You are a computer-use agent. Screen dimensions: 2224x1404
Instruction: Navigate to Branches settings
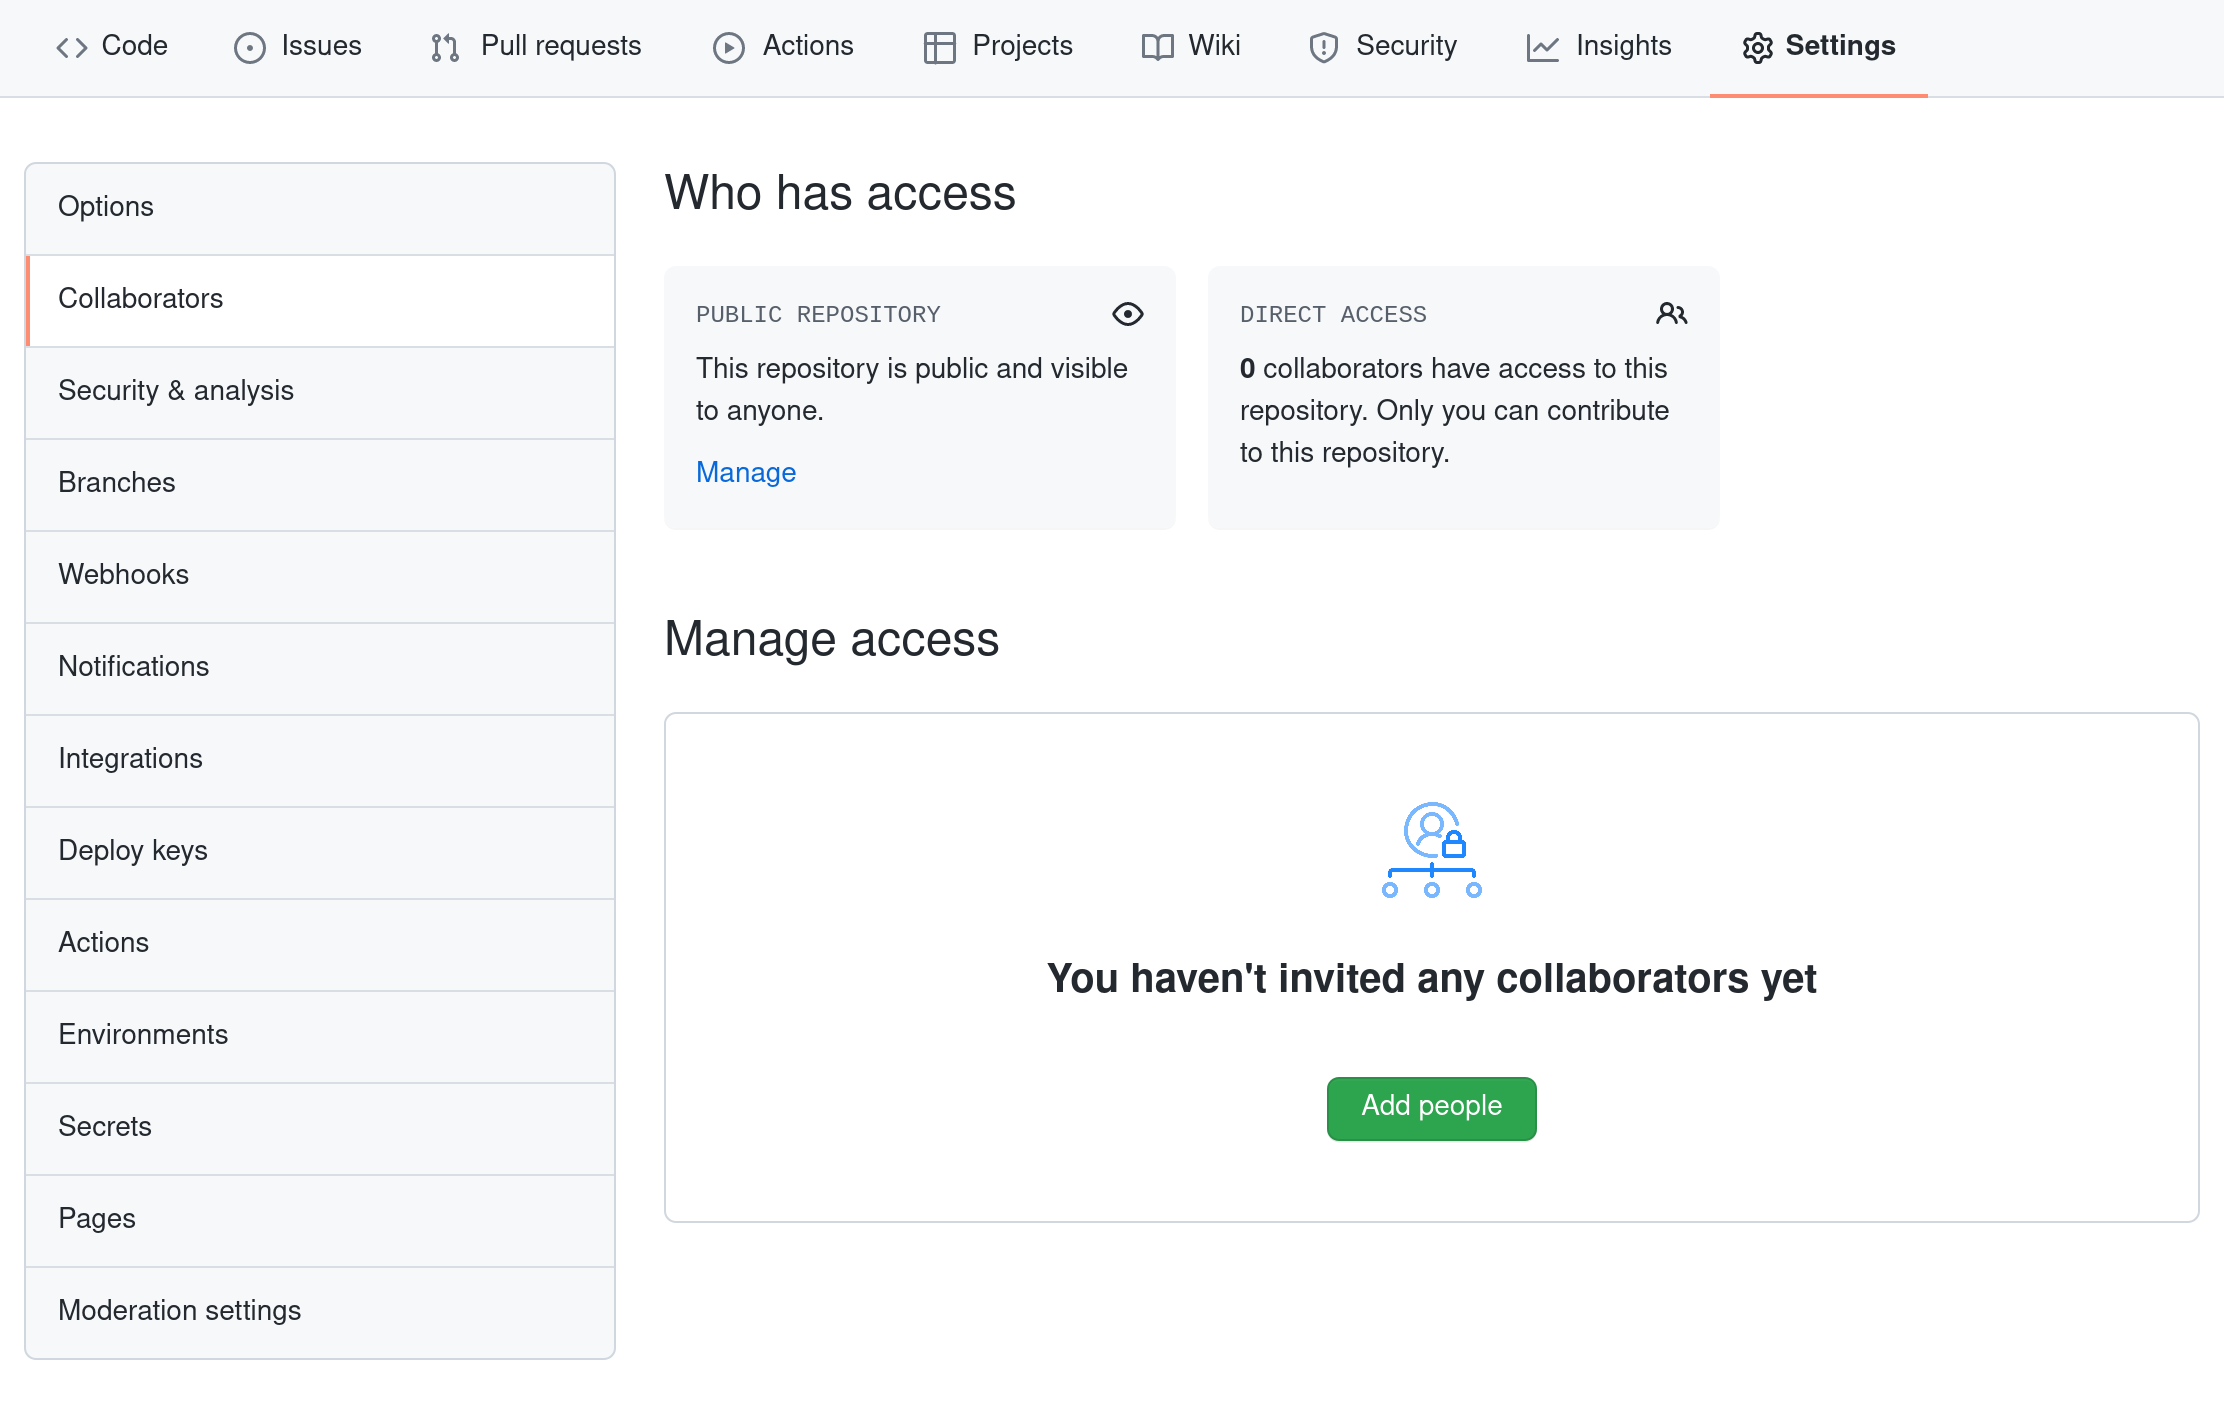(x=115, y=482)
